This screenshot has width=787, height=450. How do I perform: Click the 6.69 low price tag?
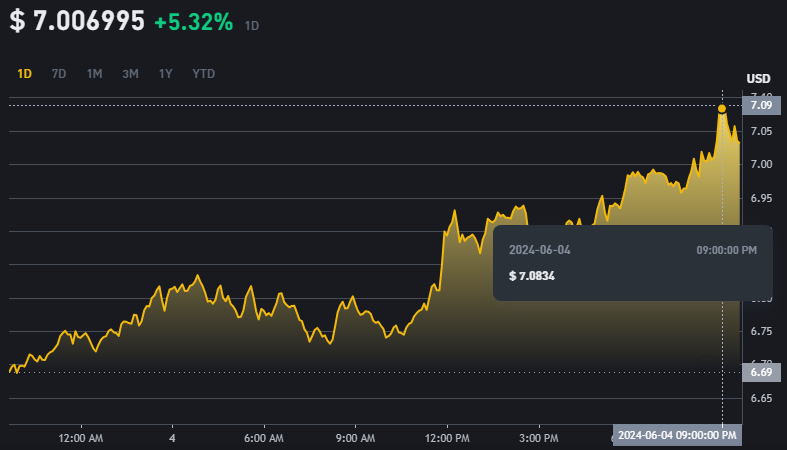[x=760, y=372]
